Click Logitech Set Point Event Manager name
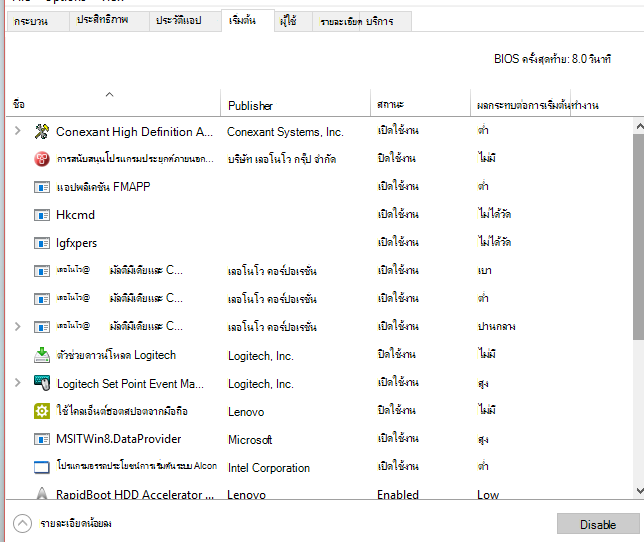 130,384
